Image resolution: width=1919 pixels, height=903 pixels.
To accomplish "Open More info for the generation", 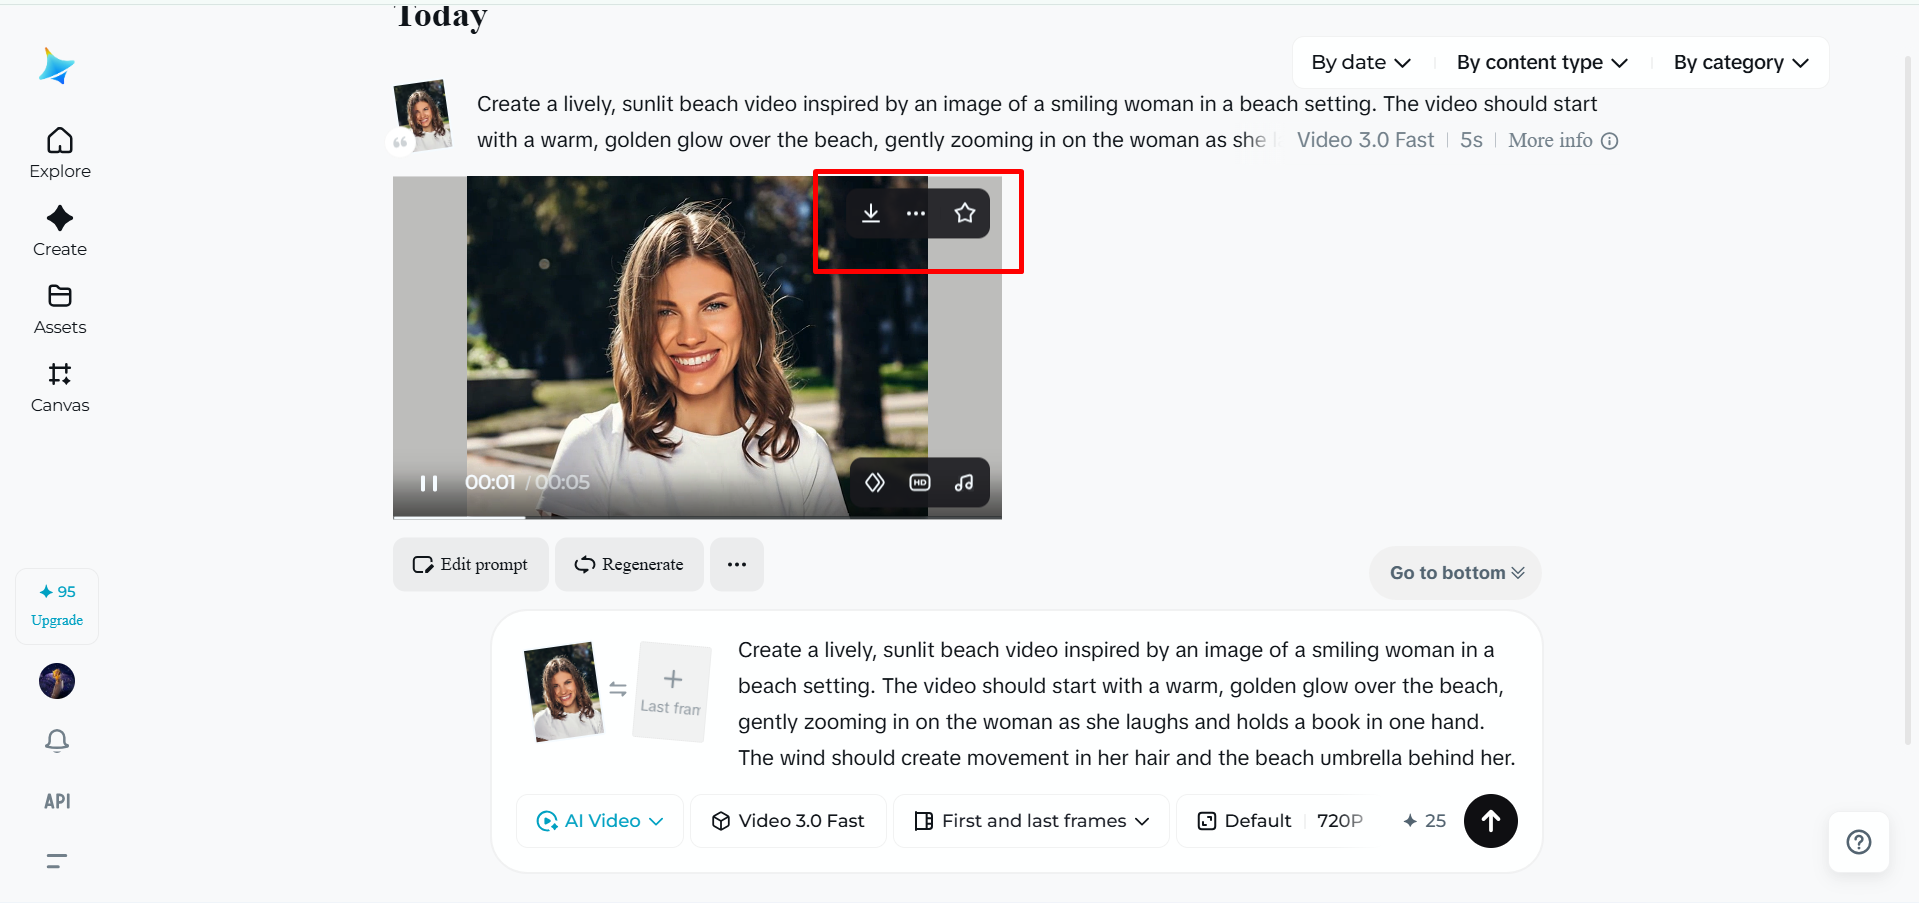I will point(1562,141).
